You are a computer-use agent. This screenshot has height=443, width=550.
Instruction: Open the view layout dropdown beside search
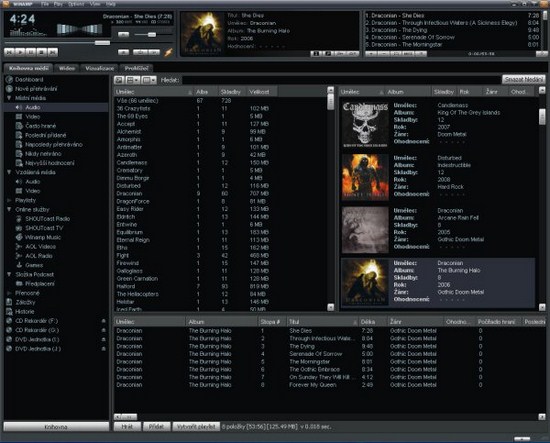tap(132, 80)
